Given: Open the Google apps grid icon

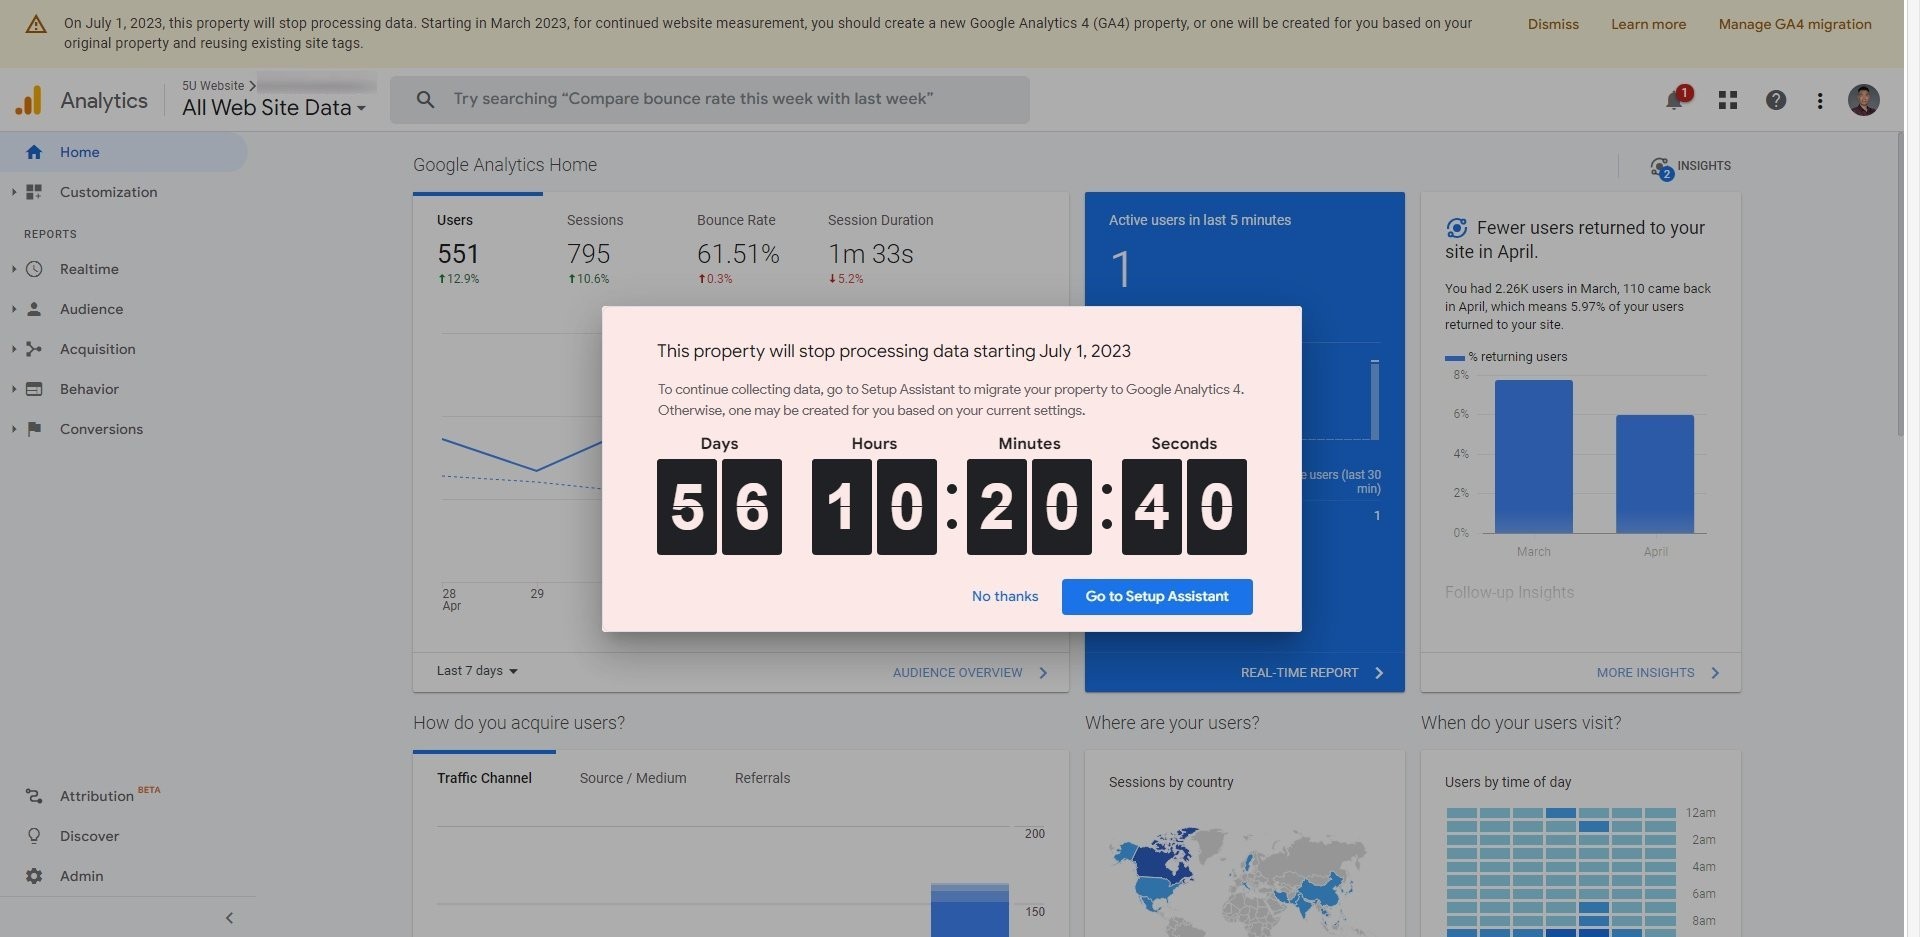Looking at the screenshot, I should pos(1728,100).
